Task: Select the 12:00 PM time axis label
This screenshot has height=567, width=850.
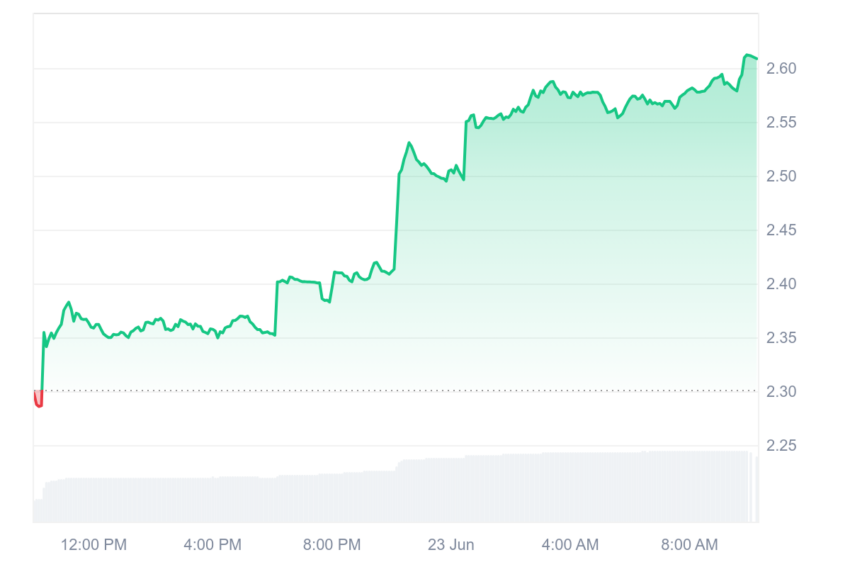Action: pos(93,545)
